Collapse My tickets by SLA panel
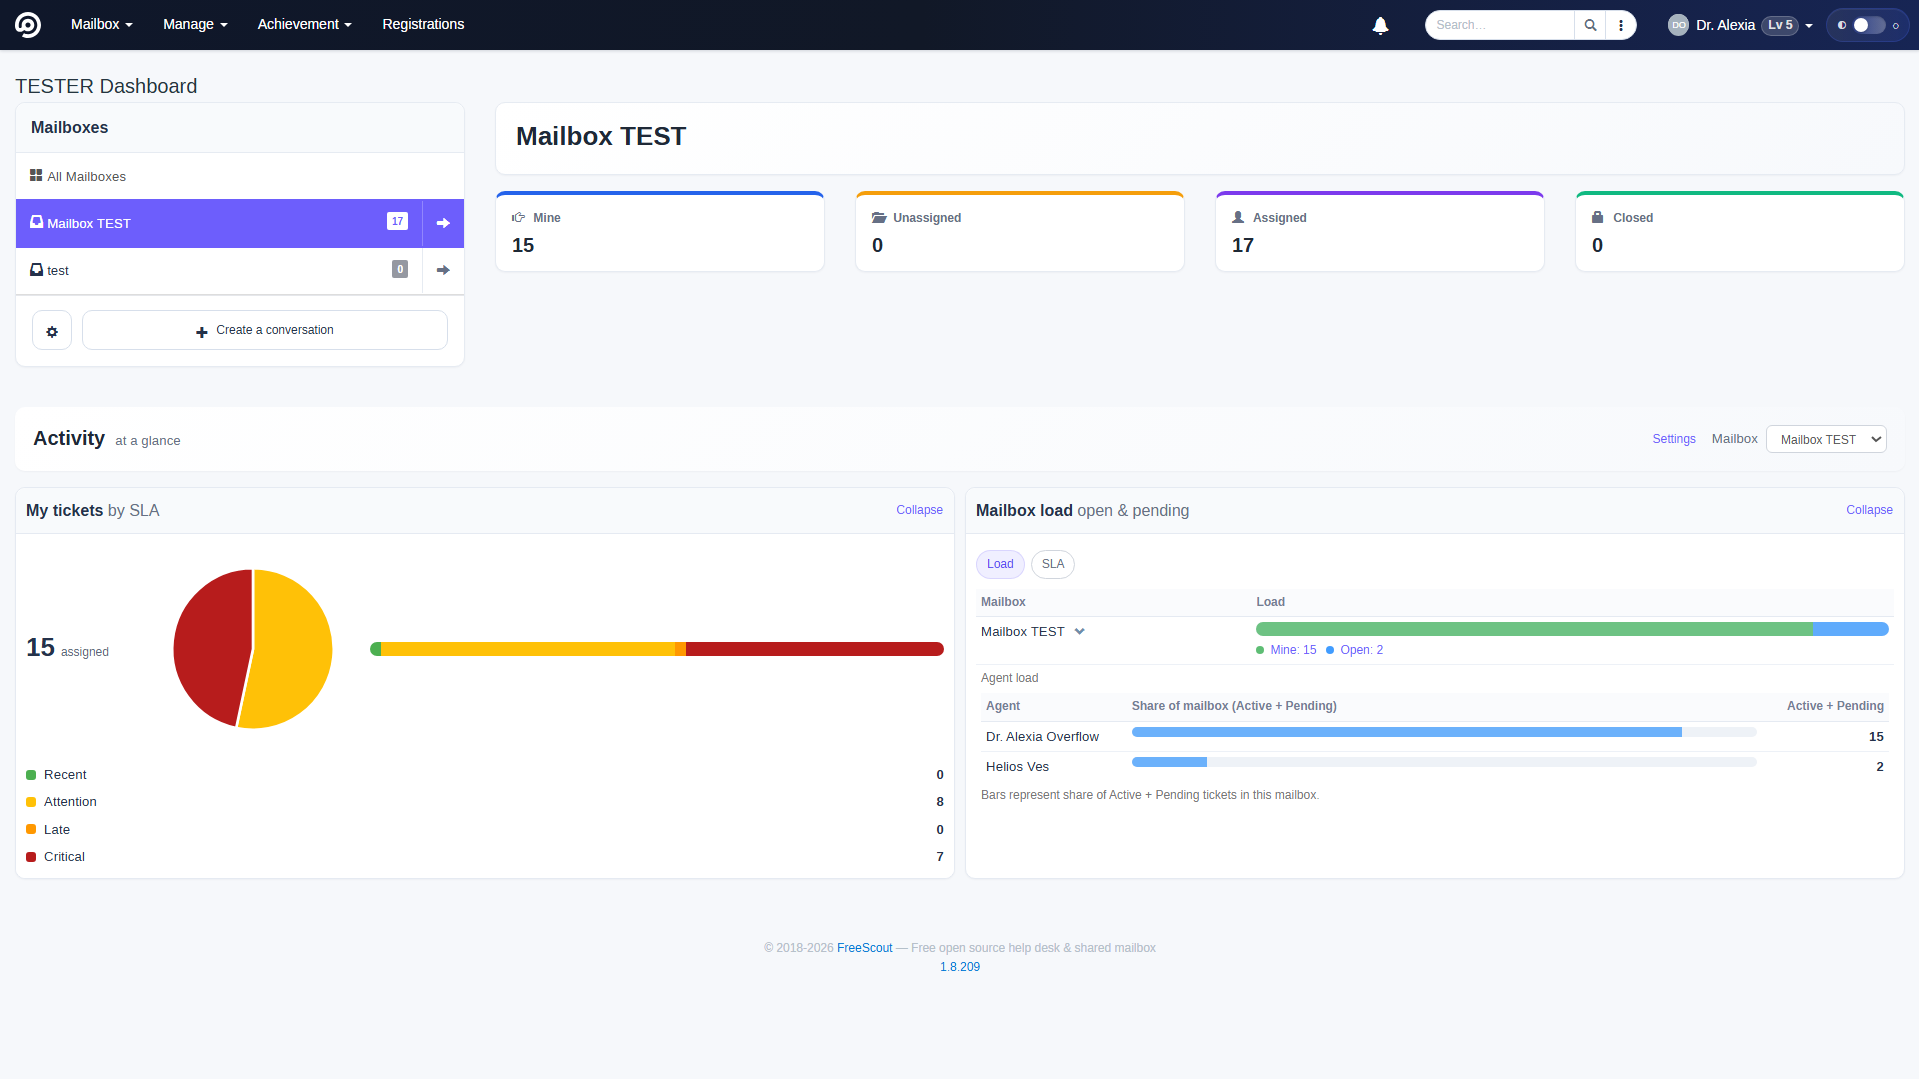 tap(919, 510)
